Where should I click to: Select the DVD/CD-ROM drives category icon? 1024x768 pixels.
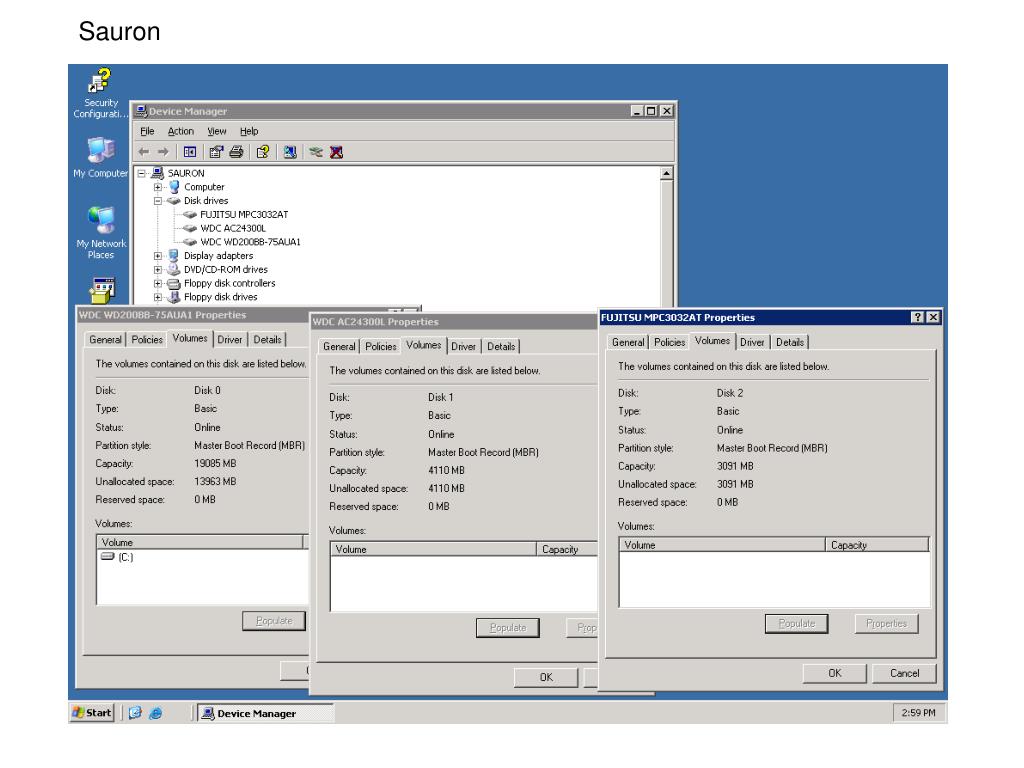coord(174,269)
